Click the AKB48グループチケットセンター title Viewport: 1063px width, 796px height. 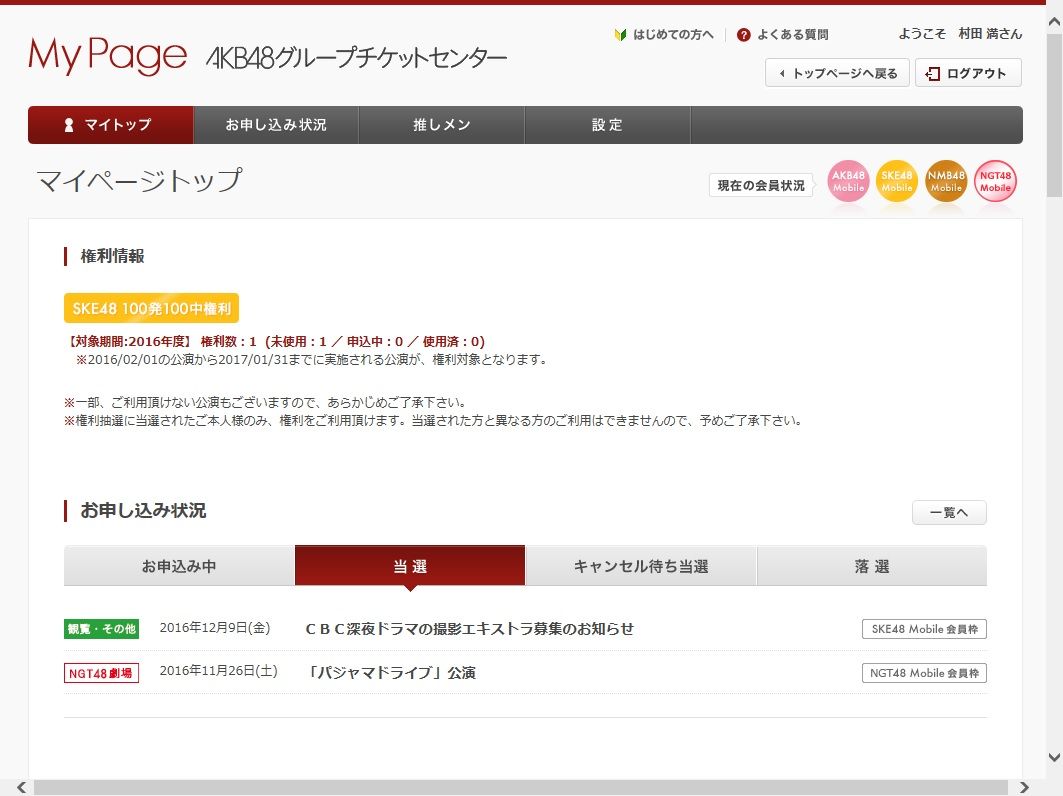pos(356,58)
